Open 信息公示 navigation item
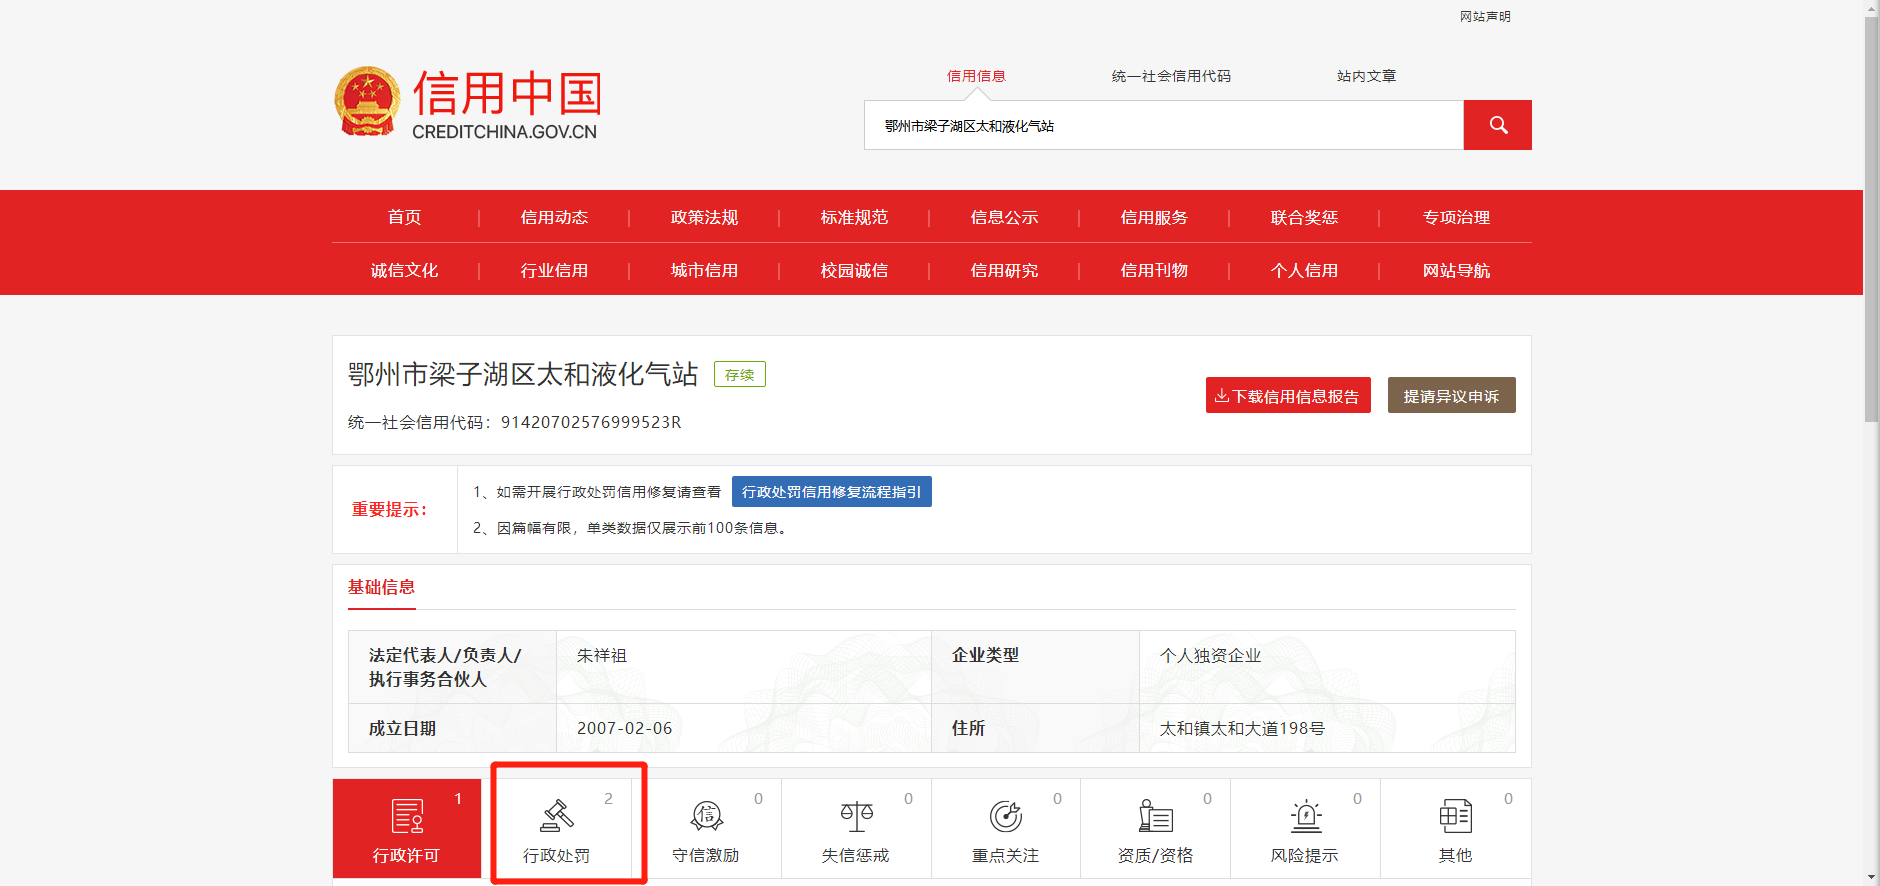This screenshot has height=886, width=1880. click(x=1005, y=217)
